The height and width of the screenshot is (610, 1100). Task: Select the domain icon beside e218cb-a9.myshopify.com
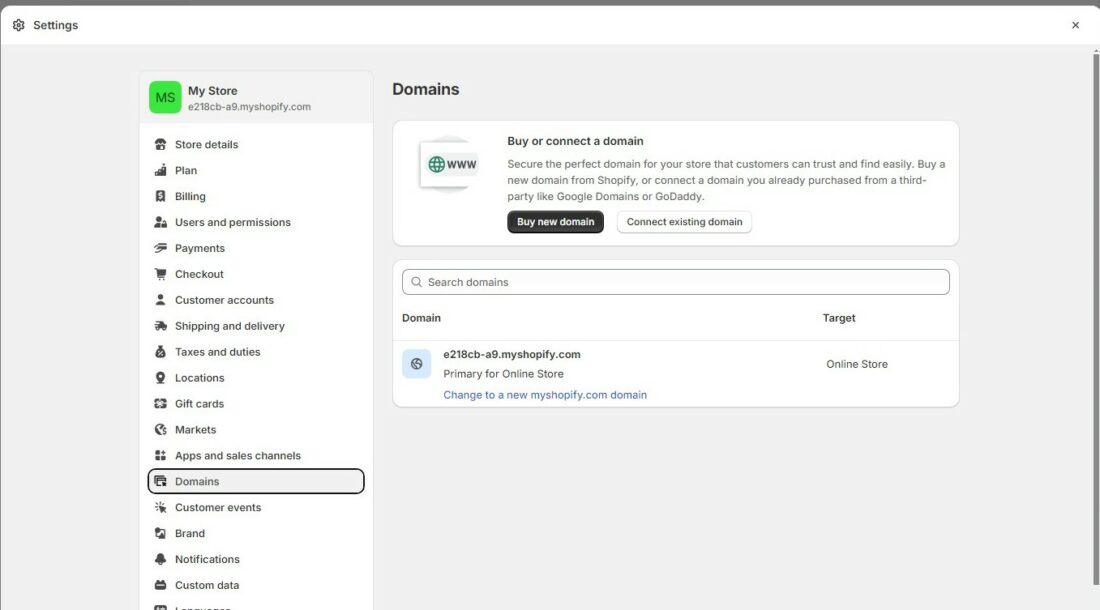click(416, 363)
